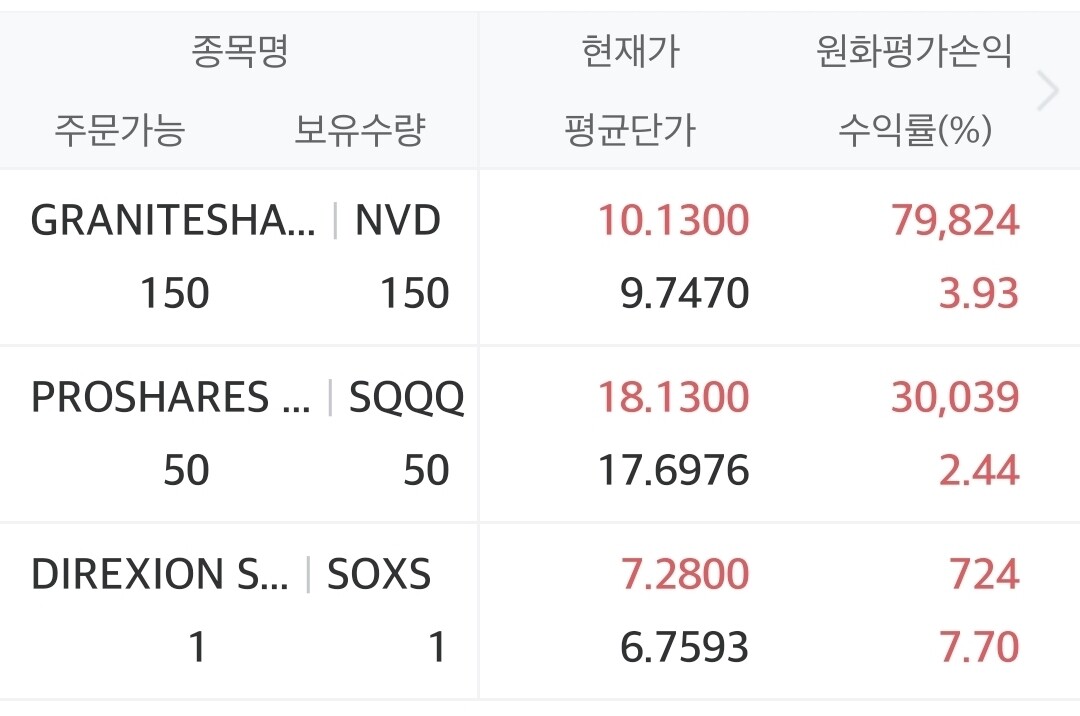The height and width of the screenshot is (716, 1080).
Task: Open the GRANITESHA... stock row
Action: [x=540, y=257]
